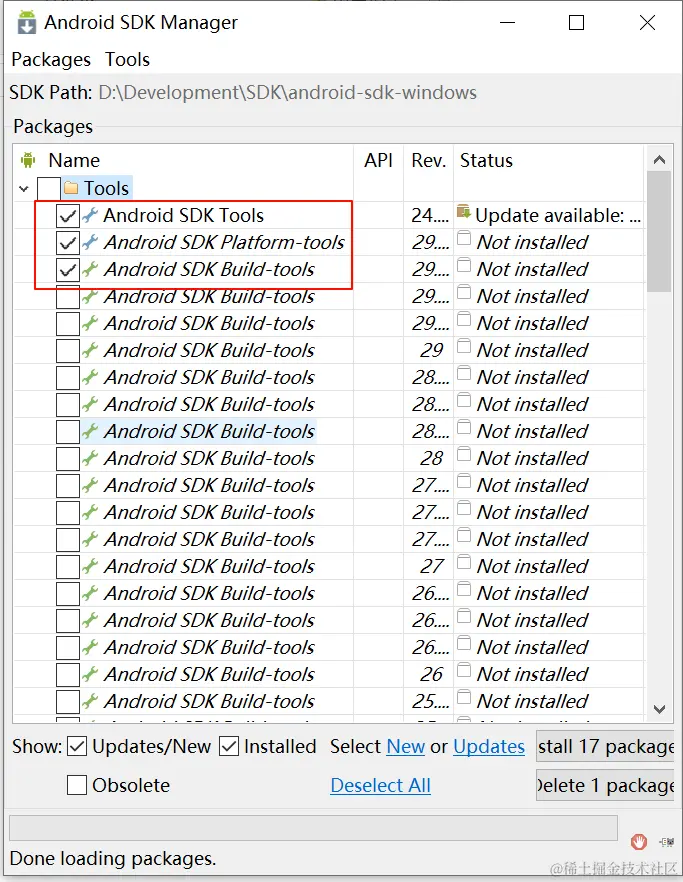Select the Tools folder label

coord(106,188)
